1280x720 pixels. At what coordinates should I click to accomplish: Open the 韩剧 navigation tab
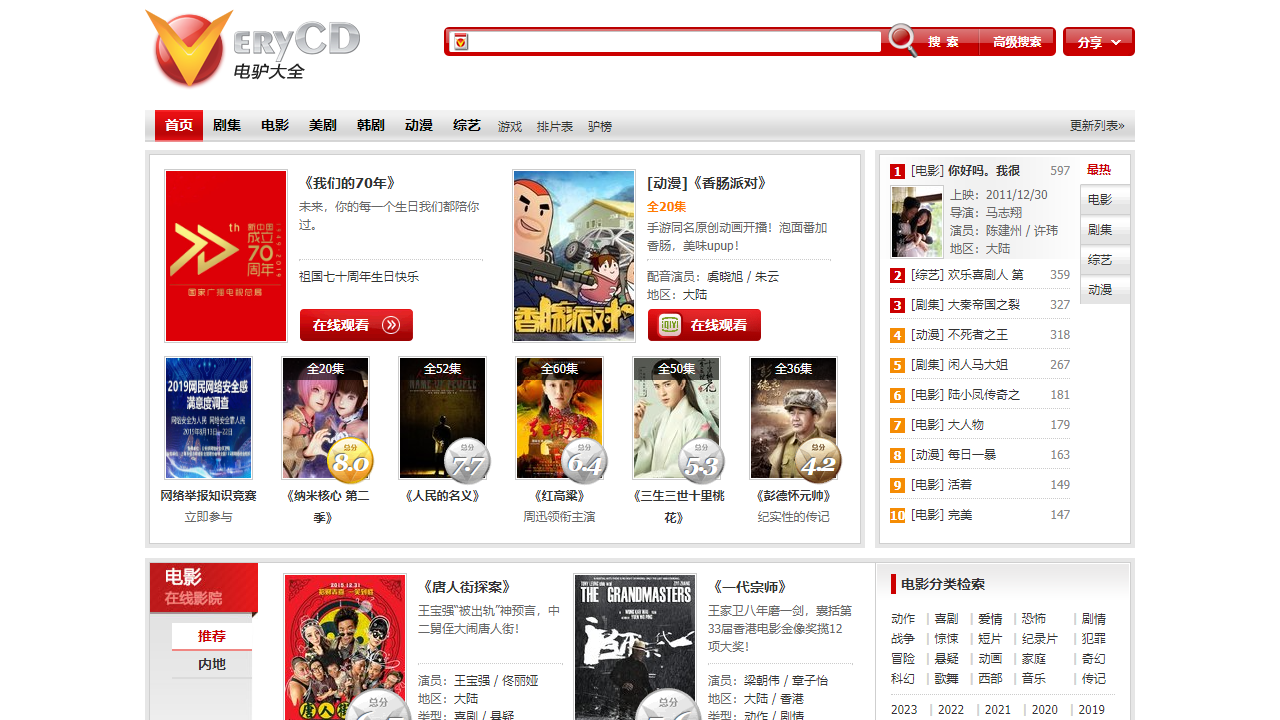tap(371, 125)
